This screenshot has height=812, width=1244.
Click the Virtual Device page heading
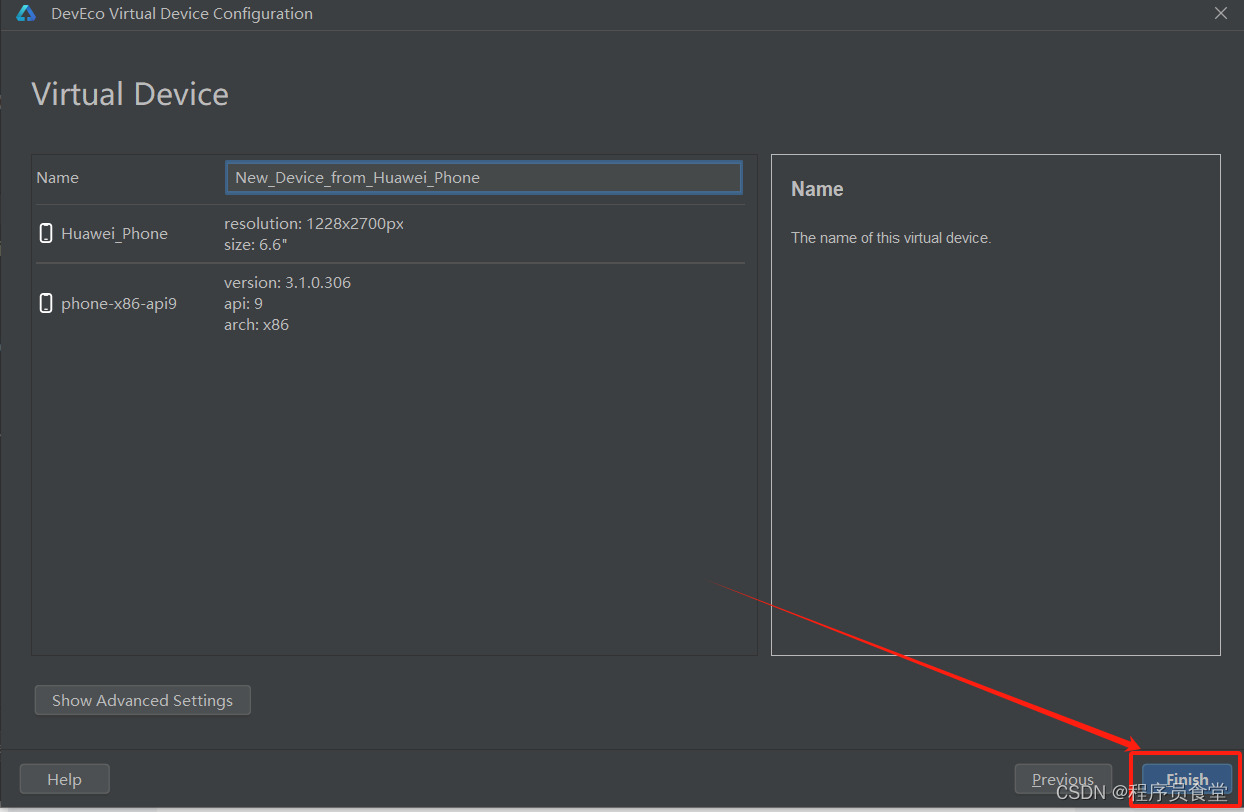point(130,94)
